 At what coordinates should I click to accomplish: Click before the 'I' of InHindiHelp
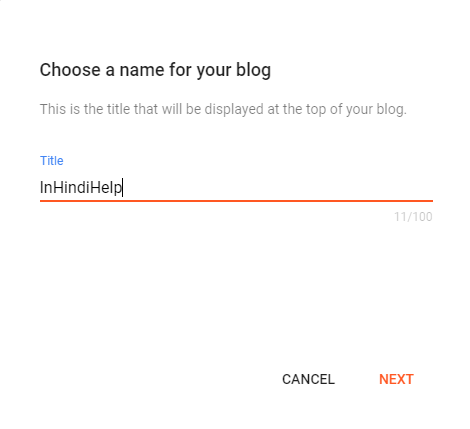coord(40,187)
